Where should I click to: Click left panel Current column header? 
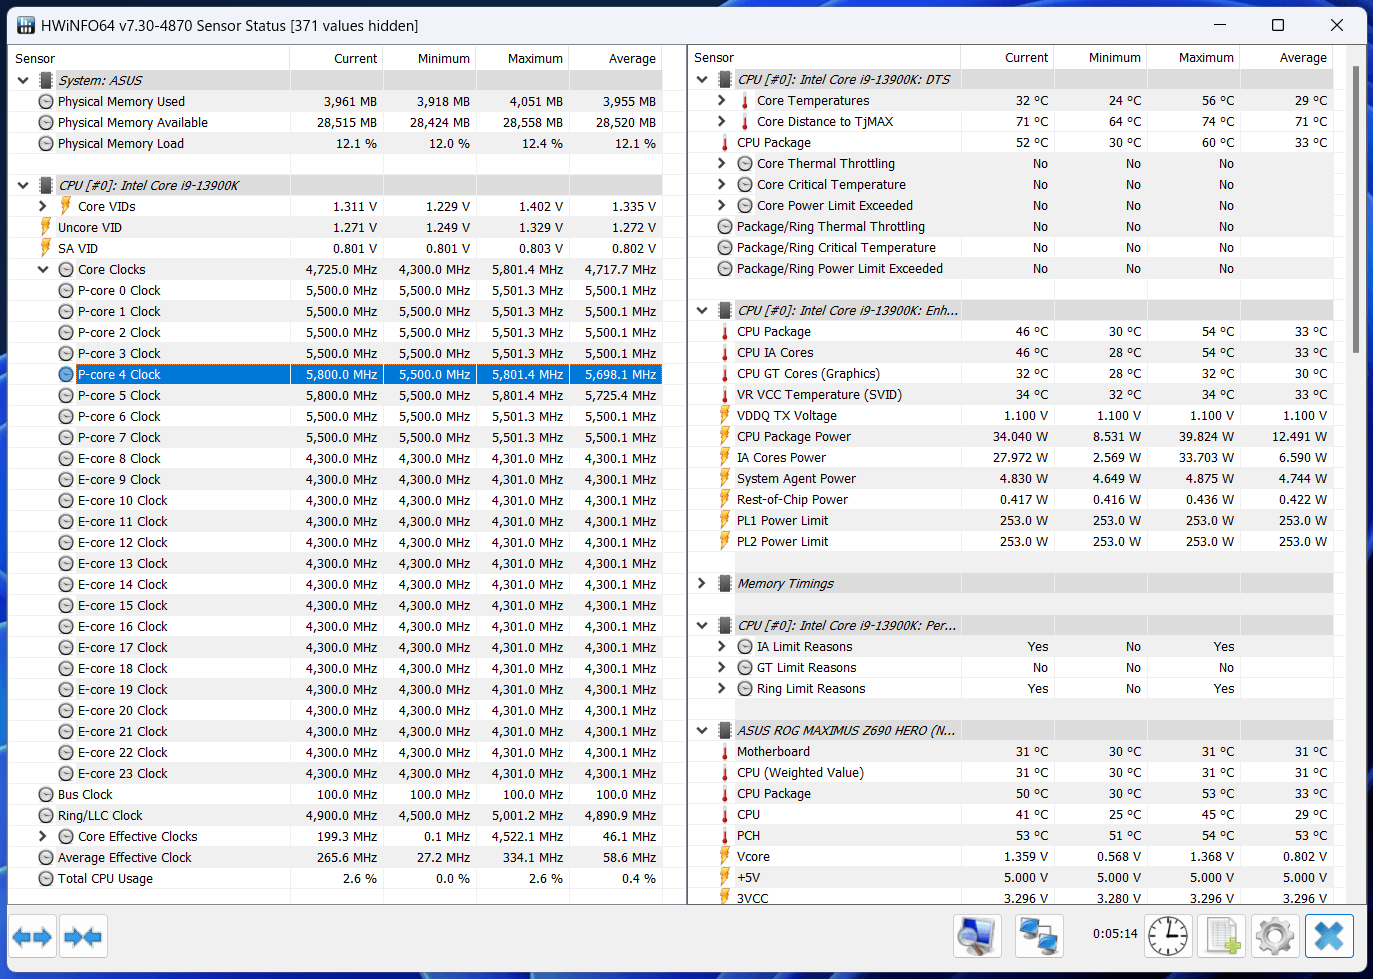click(336, 58)
